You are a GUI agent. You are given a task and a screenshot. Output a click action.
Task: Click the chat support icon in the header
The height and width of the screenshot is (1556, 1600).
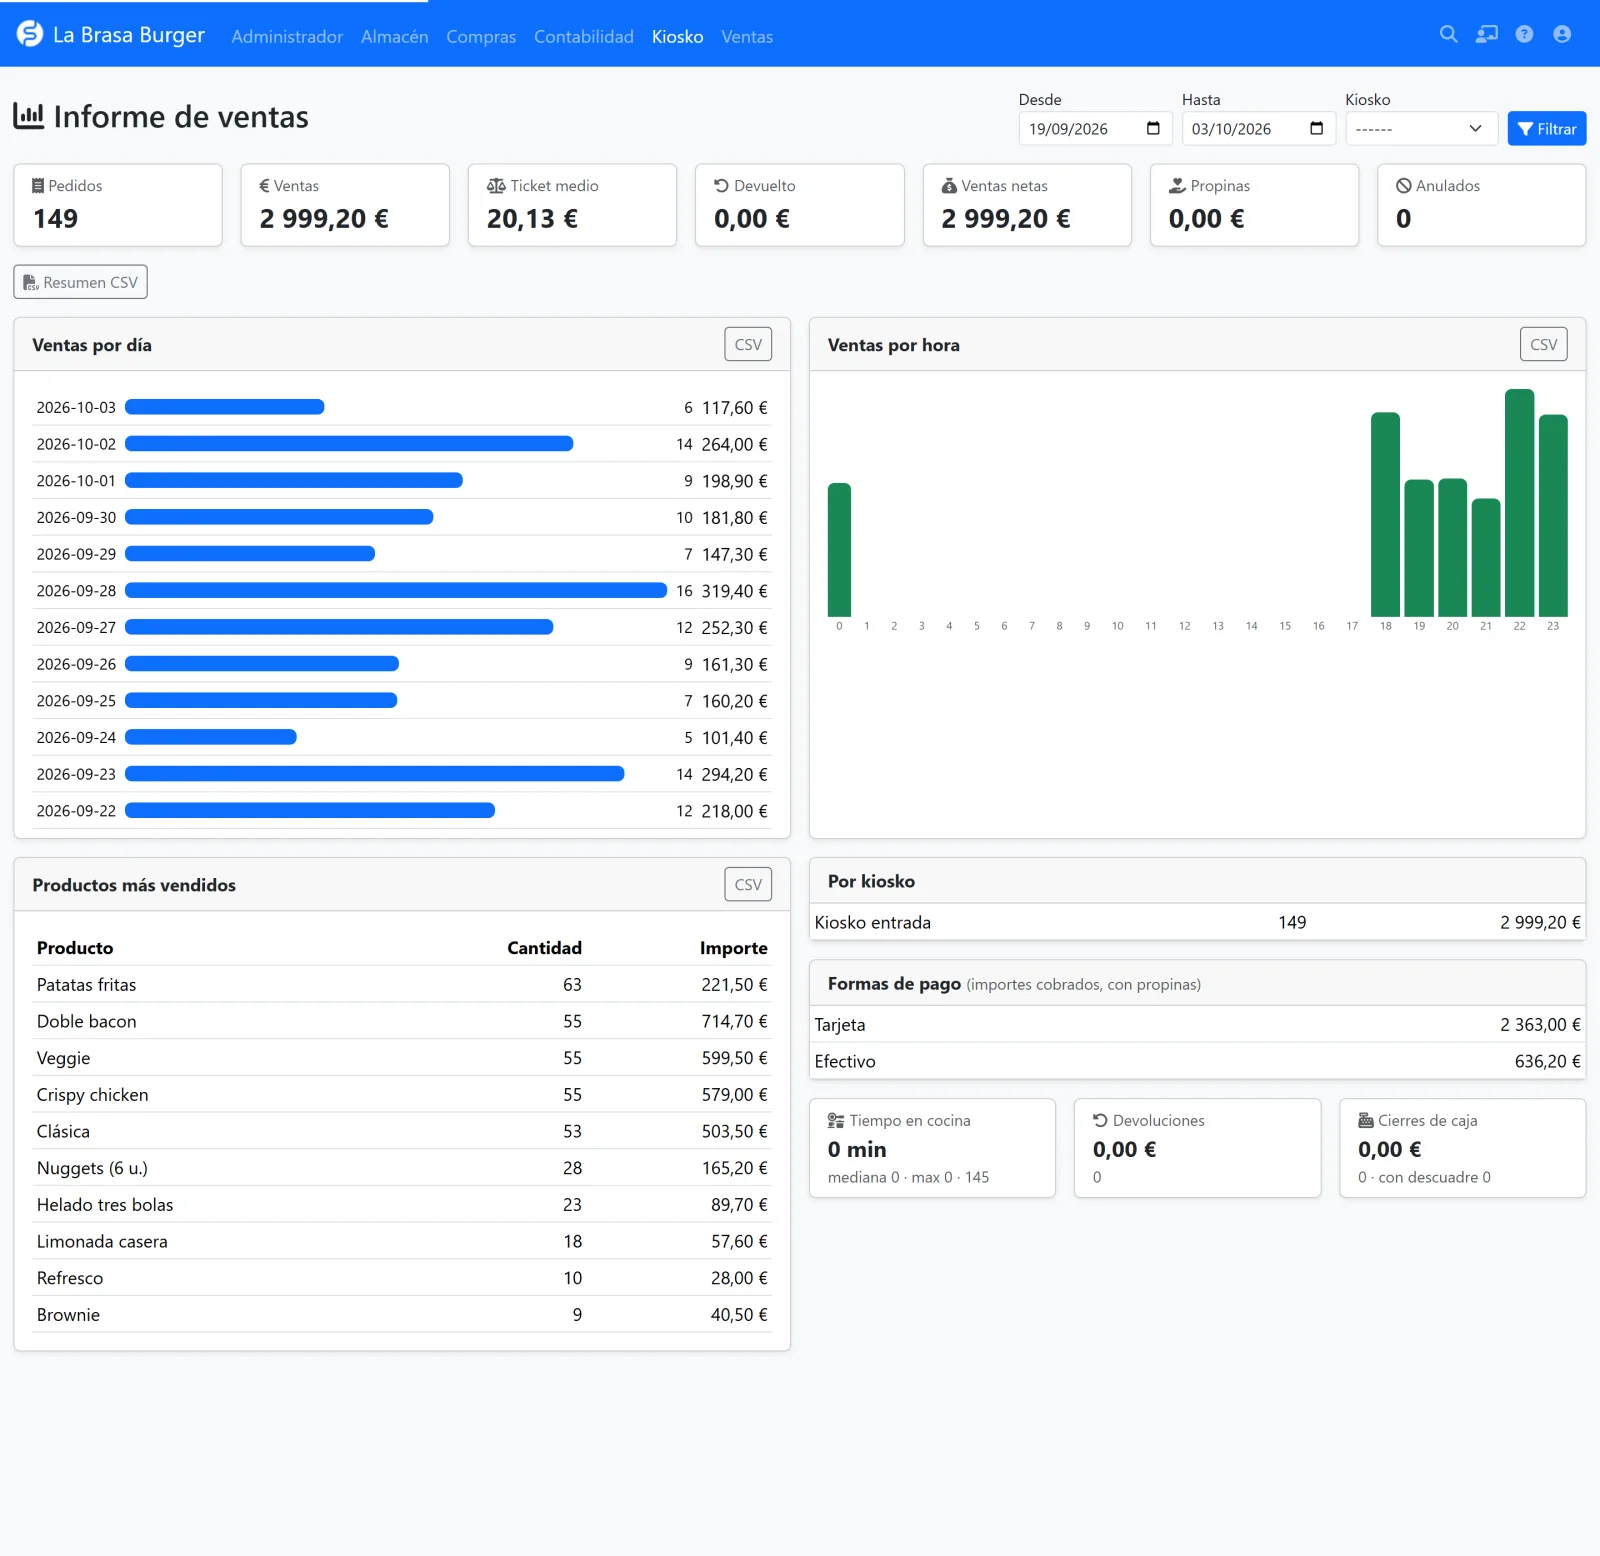(1487, 34)
